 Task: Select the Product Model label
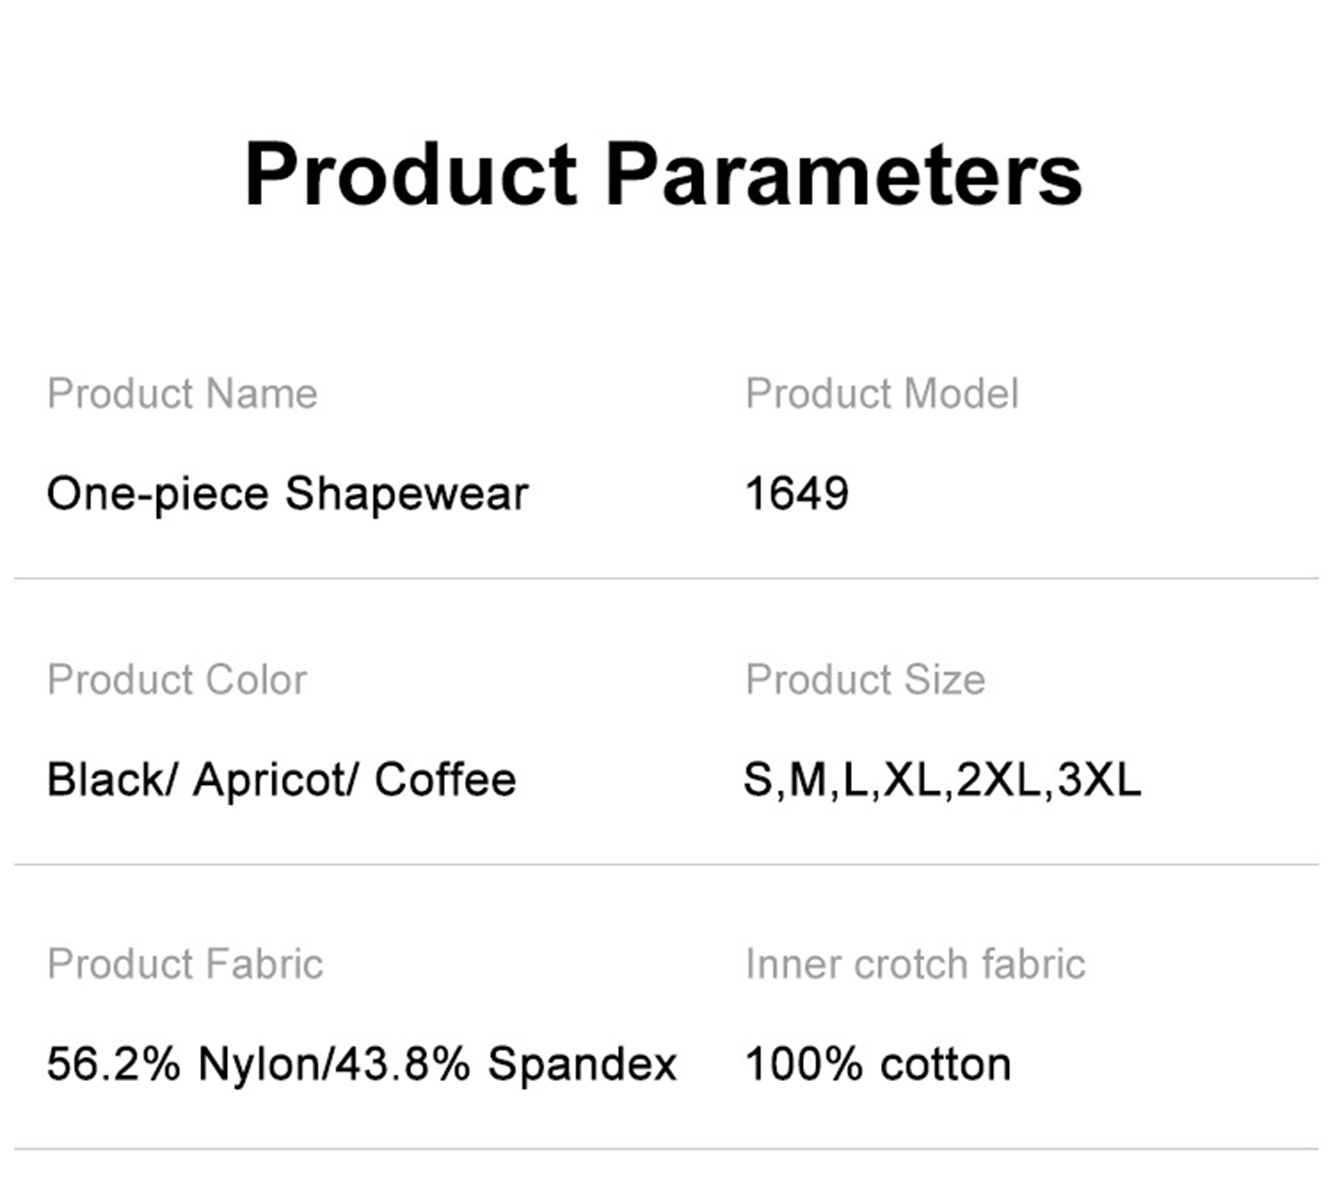(x=882, y=393)
